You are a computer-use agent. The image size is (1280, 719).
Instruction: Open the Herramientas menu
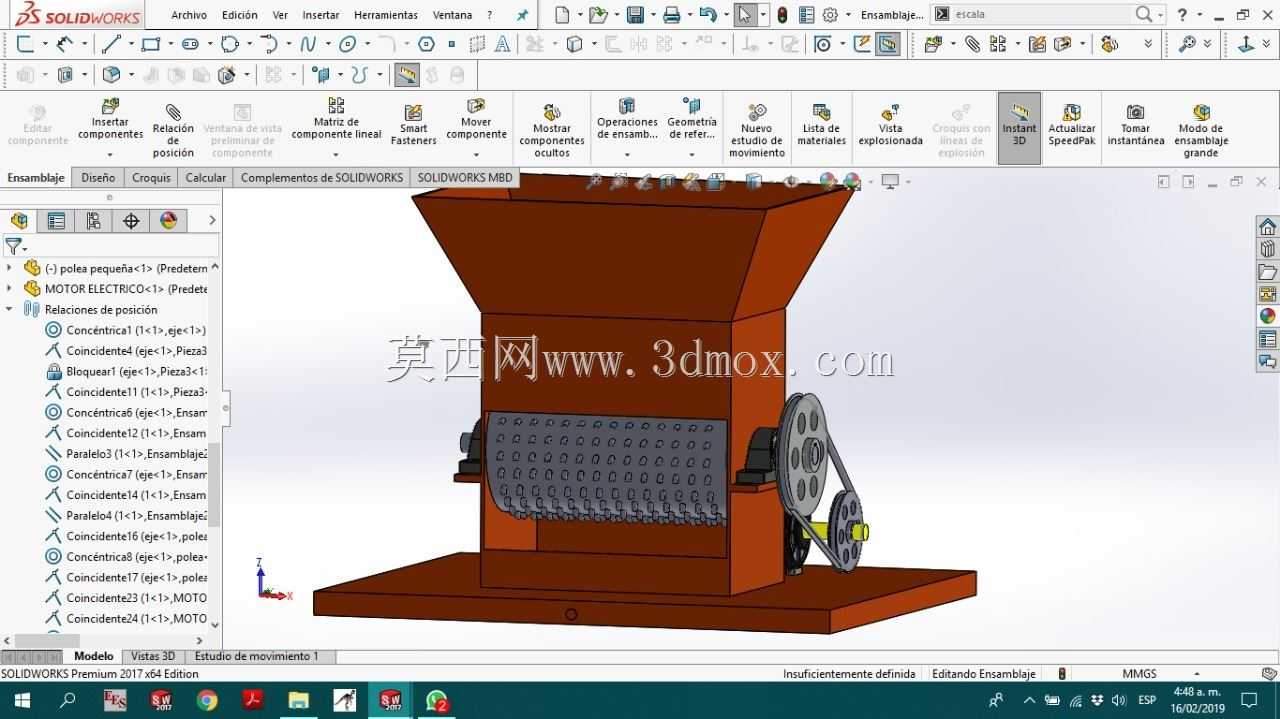pyautogui.click(x=386, y=15)
